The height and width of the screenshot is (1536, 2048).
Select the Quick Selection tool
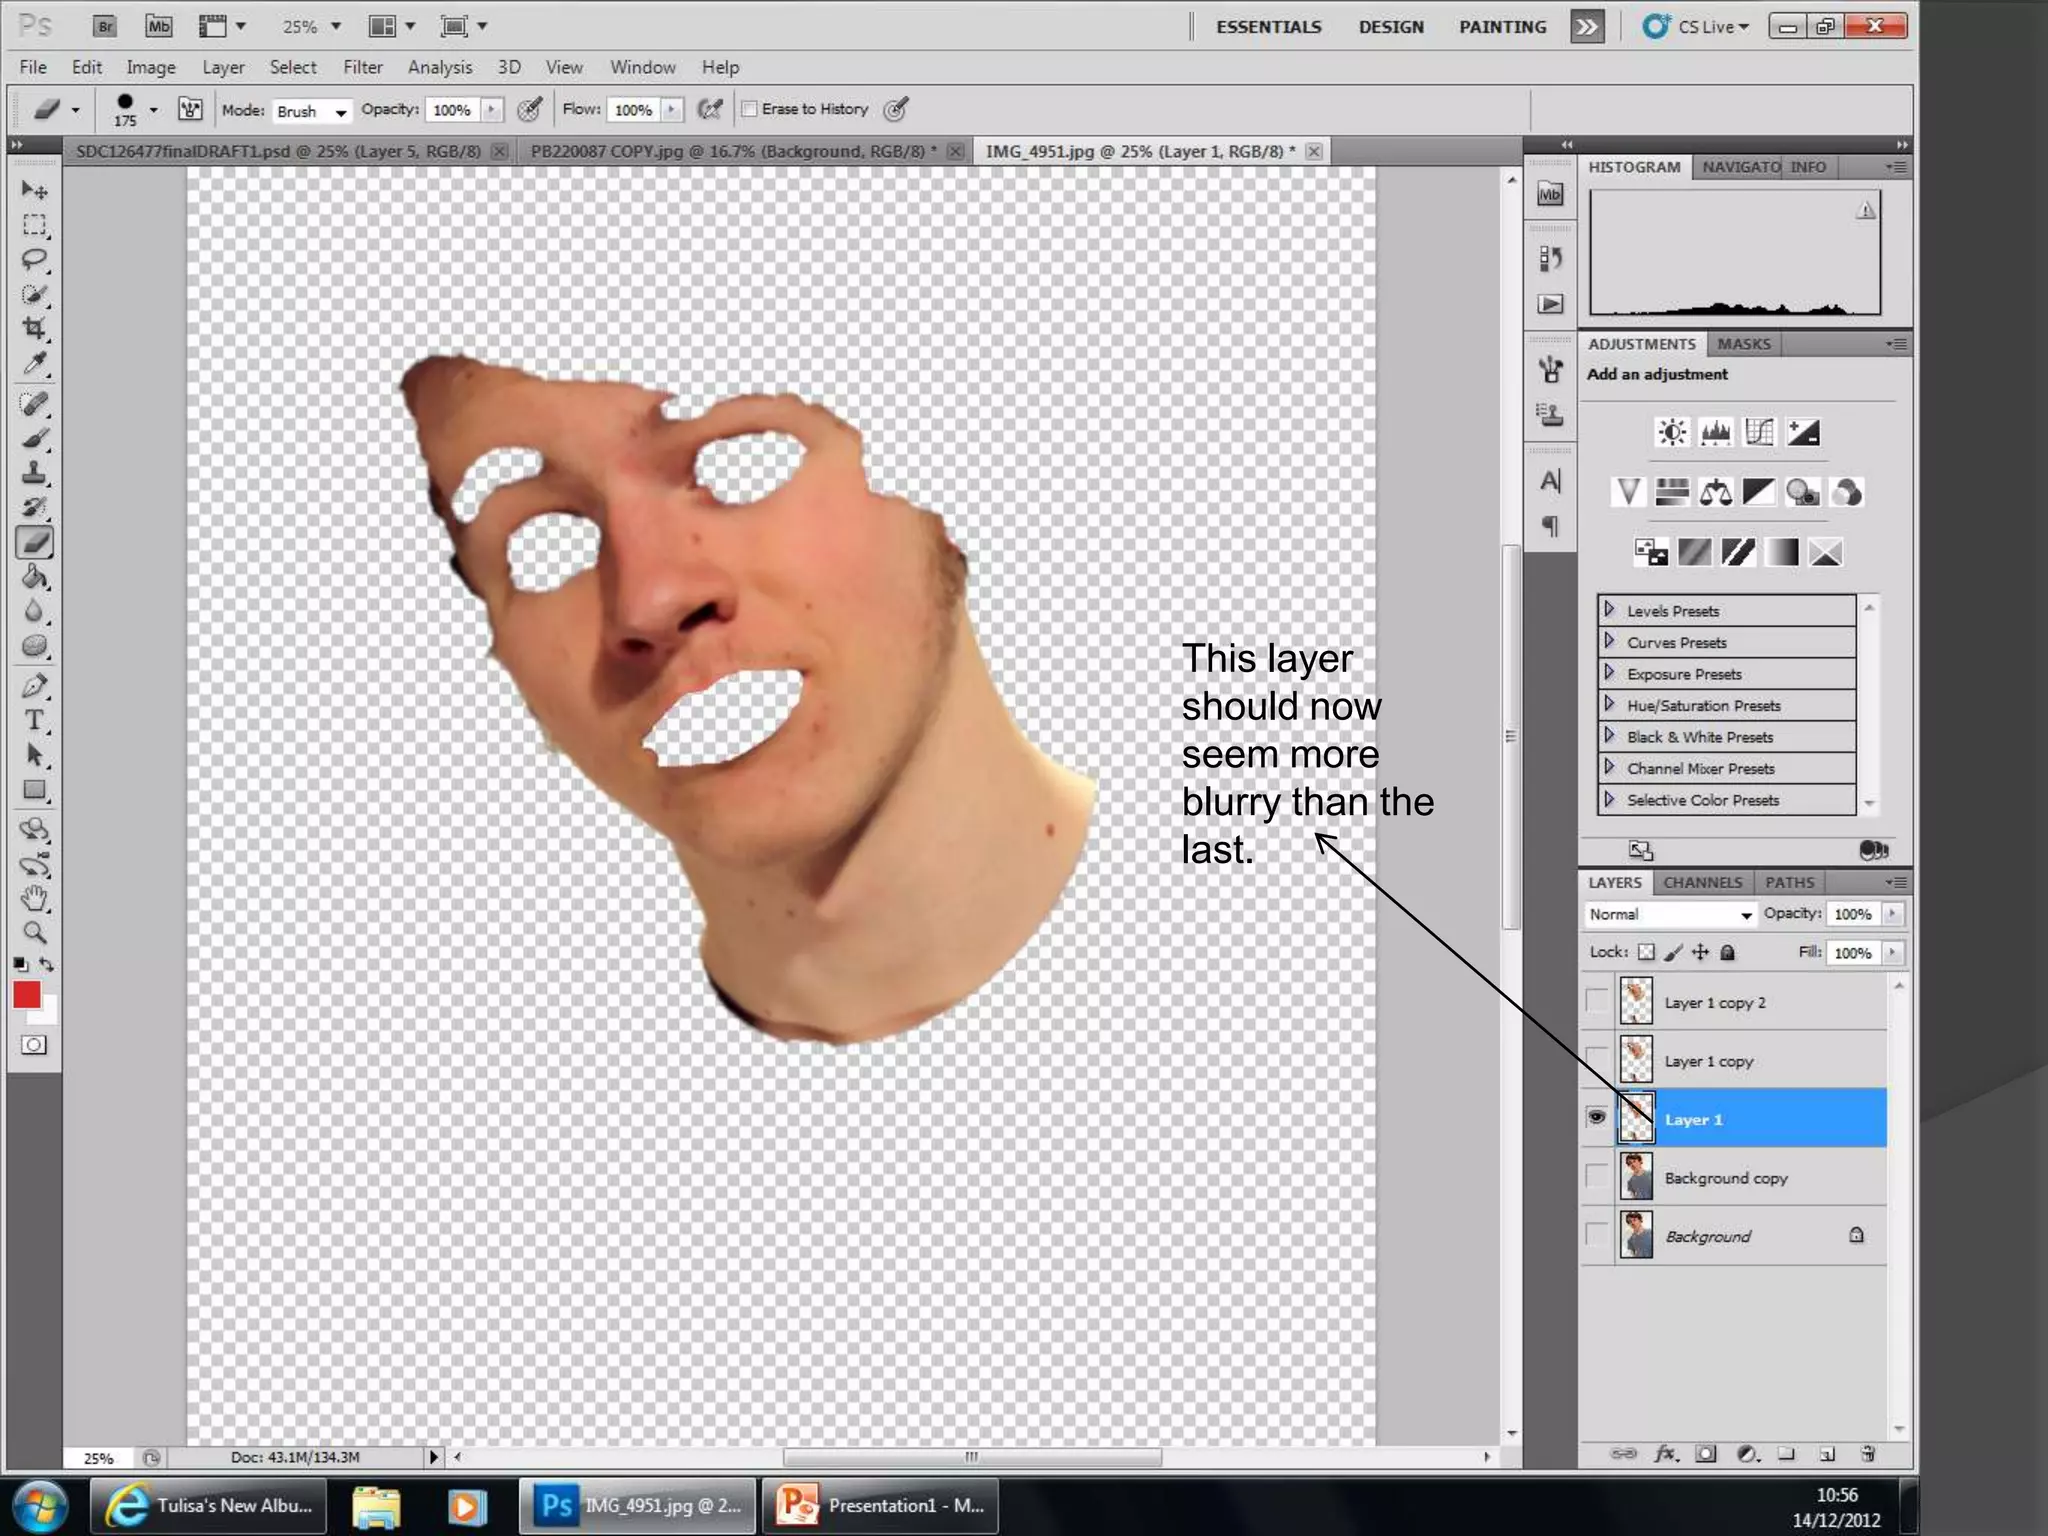pos(34,294)
